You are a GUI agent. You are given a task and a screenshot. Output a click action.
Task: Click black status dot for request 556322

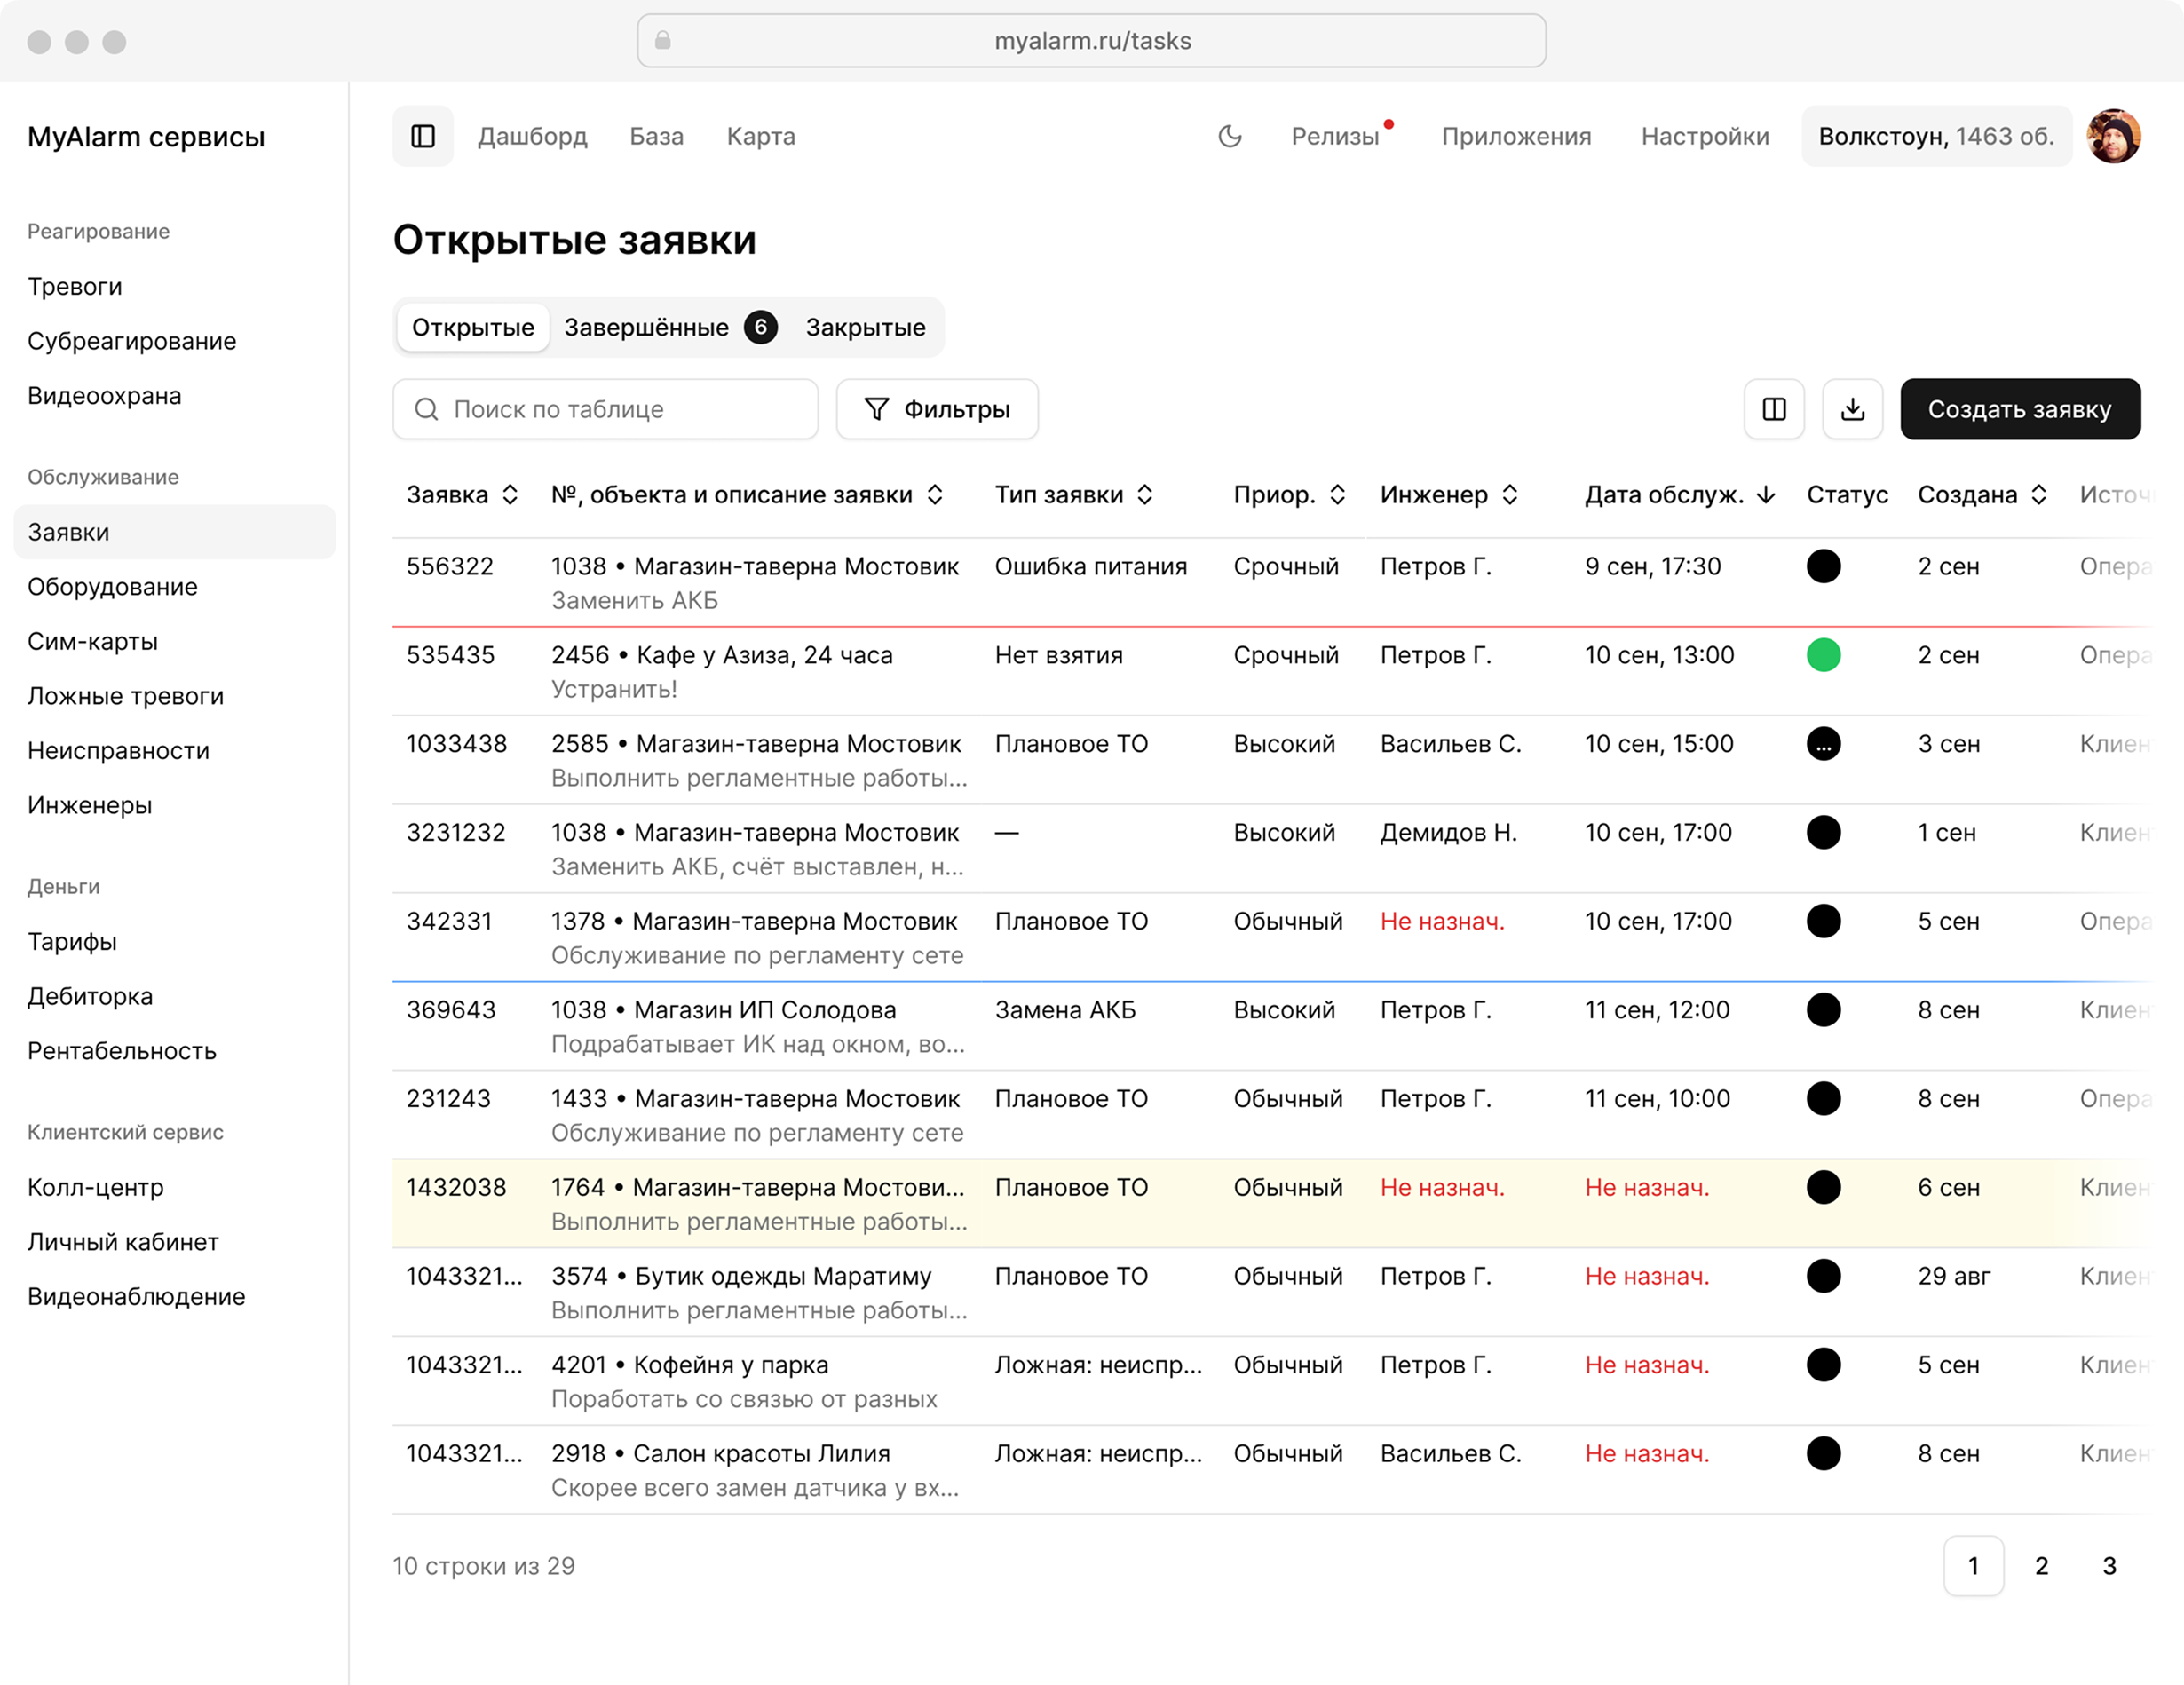[1823, 566]
